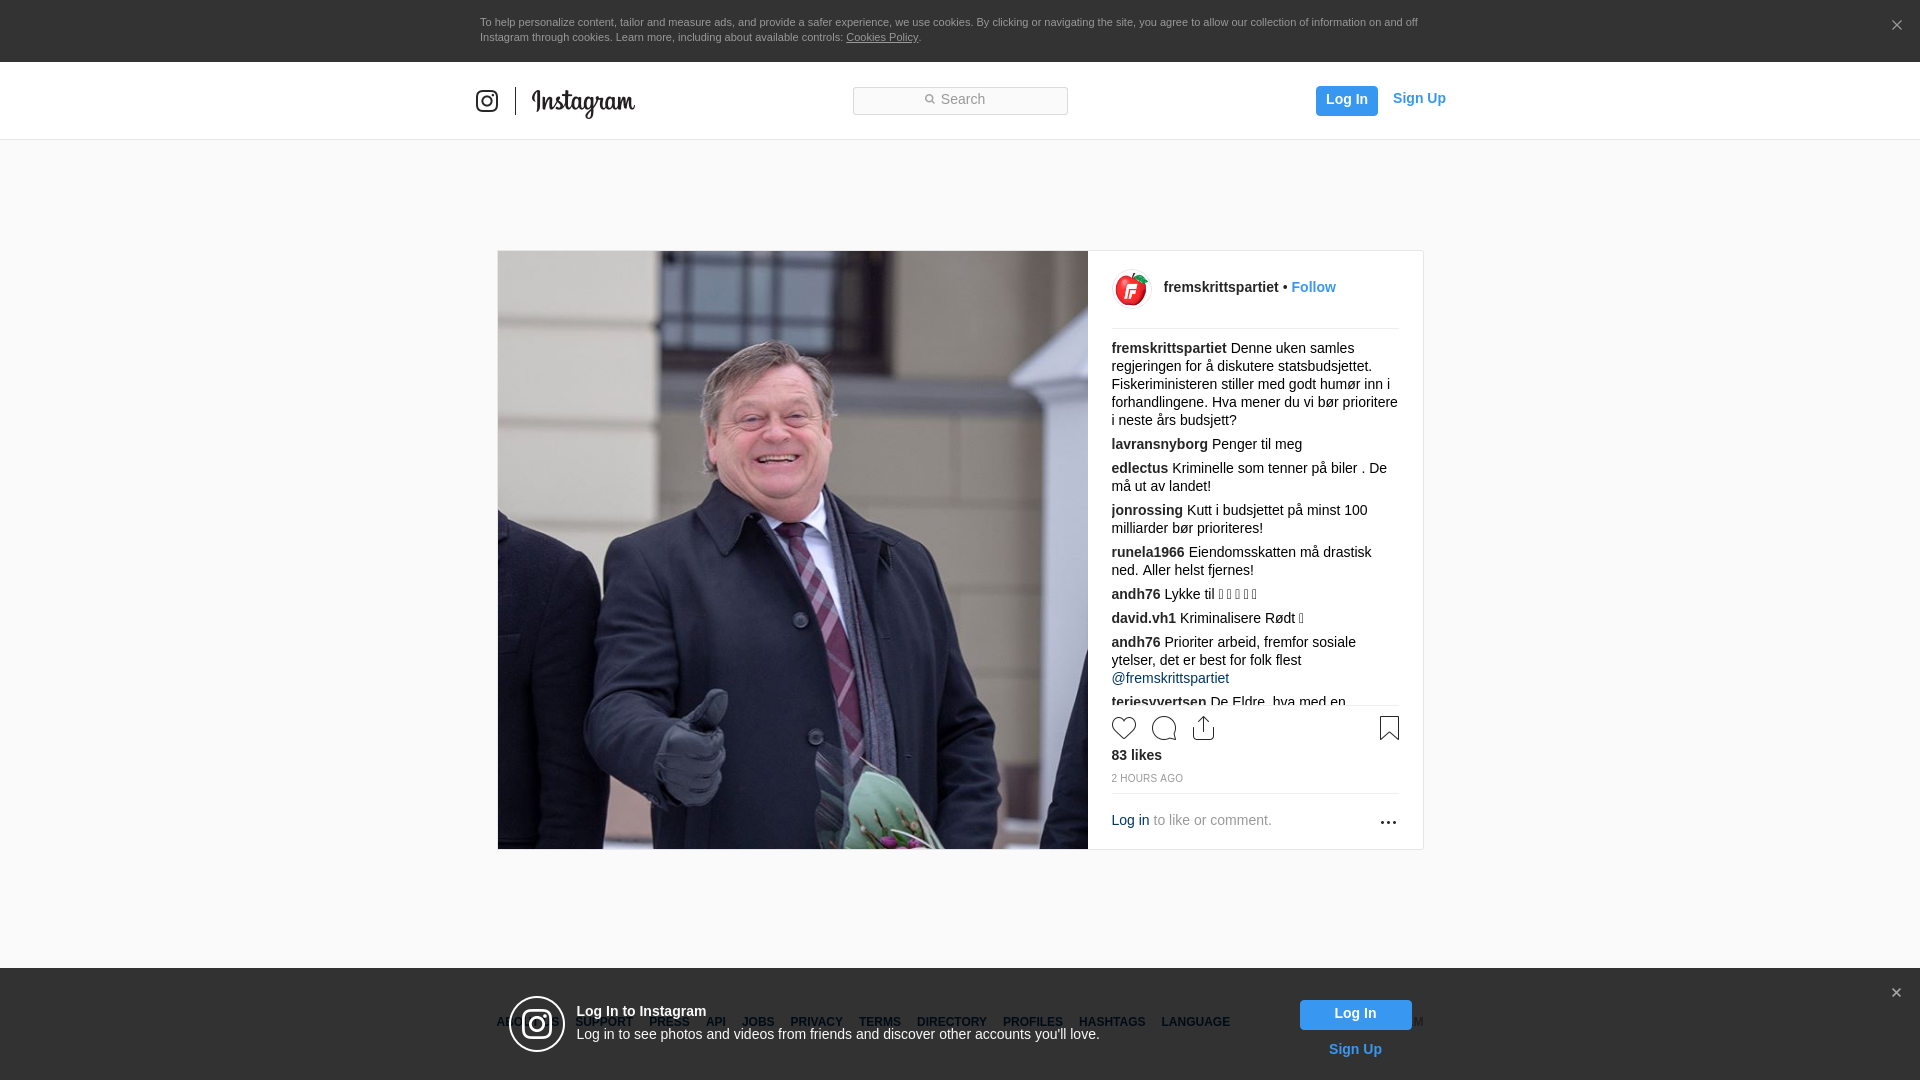
Task: Follow the fremskrittspartiet account
Action: (1313, 287)
